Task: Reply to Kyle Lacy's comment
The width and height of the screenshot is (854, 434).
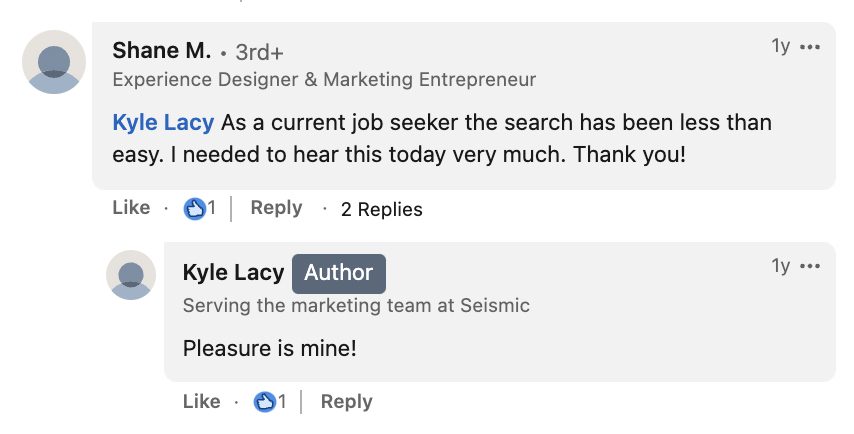Action: (346, 402)
